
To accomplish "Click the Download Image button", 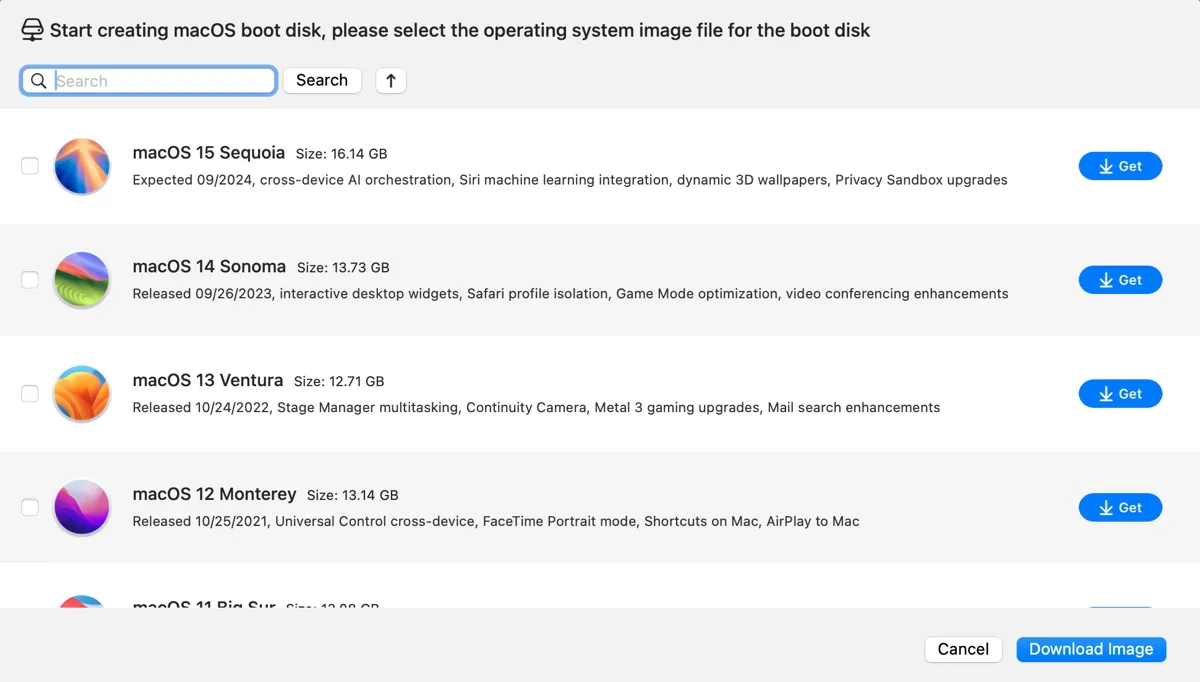I will pyautogui.click(x=1091, y=649).
